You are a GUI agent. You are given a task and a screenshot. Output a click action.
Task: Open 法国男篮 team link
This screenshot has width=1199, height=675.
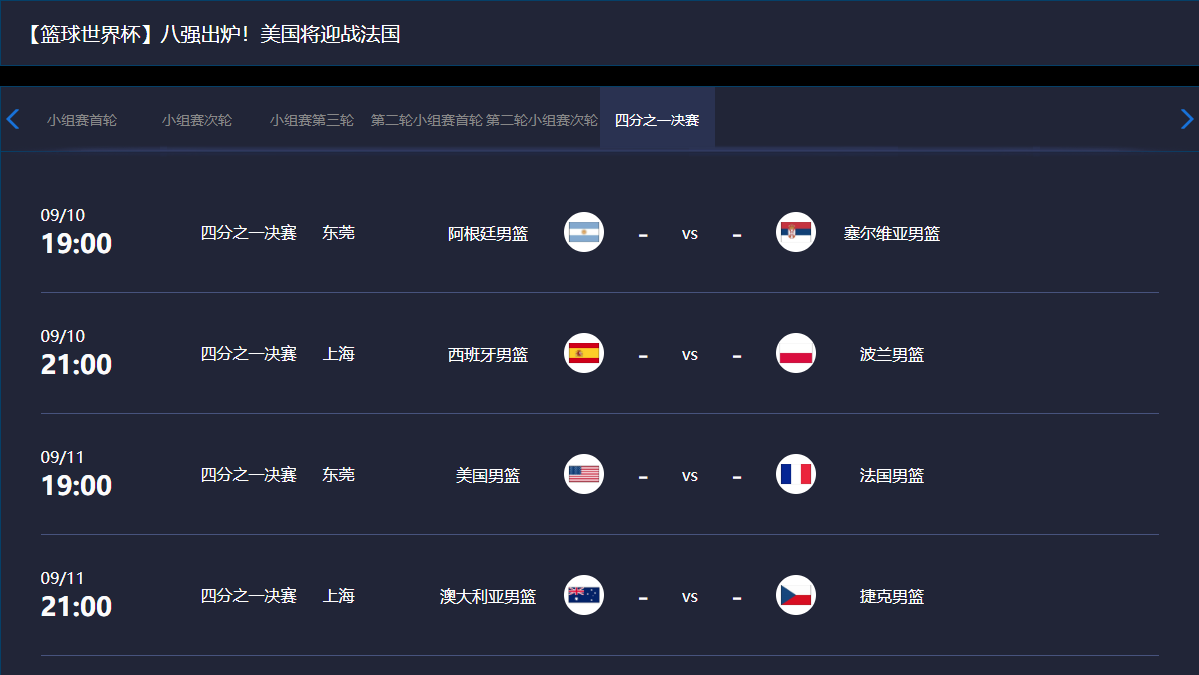[x=892, y=475]
